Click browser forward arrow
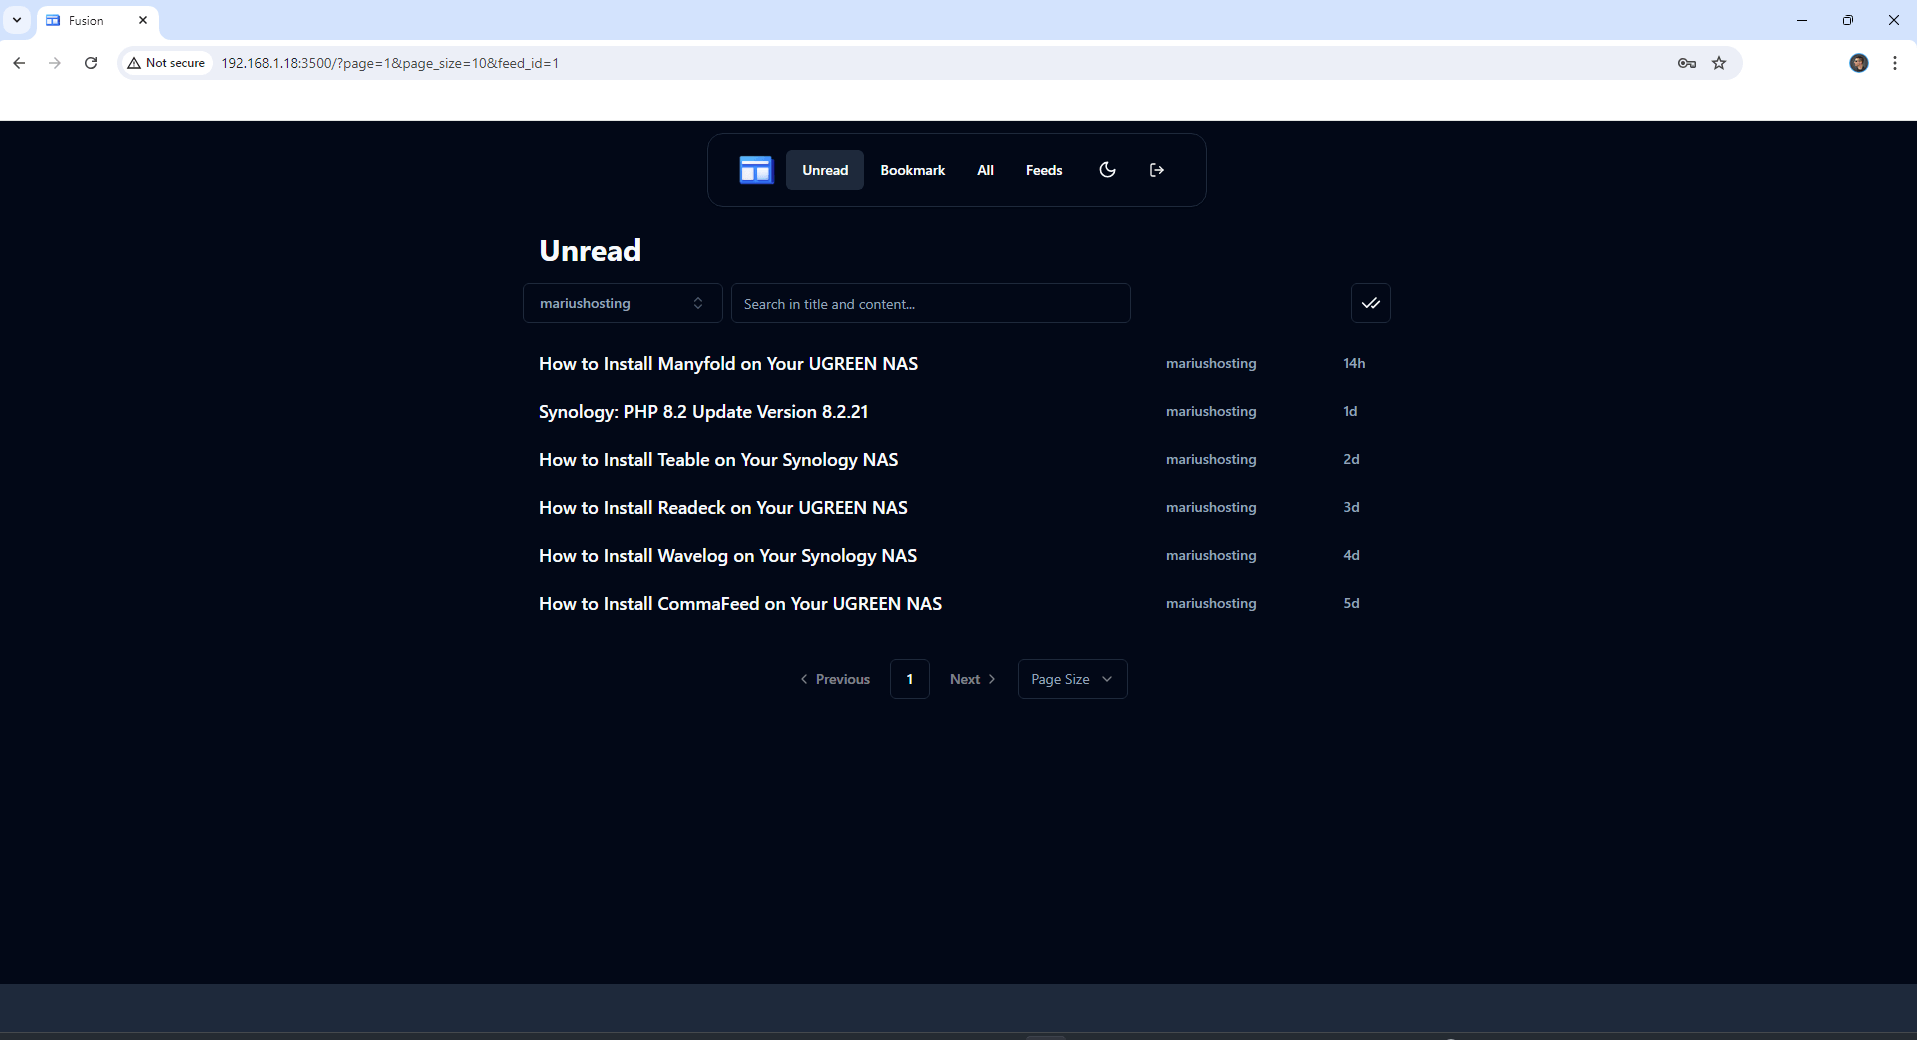Image resolution: width=1917 pixels, height=1040 pixels. [x=55, y=63]
